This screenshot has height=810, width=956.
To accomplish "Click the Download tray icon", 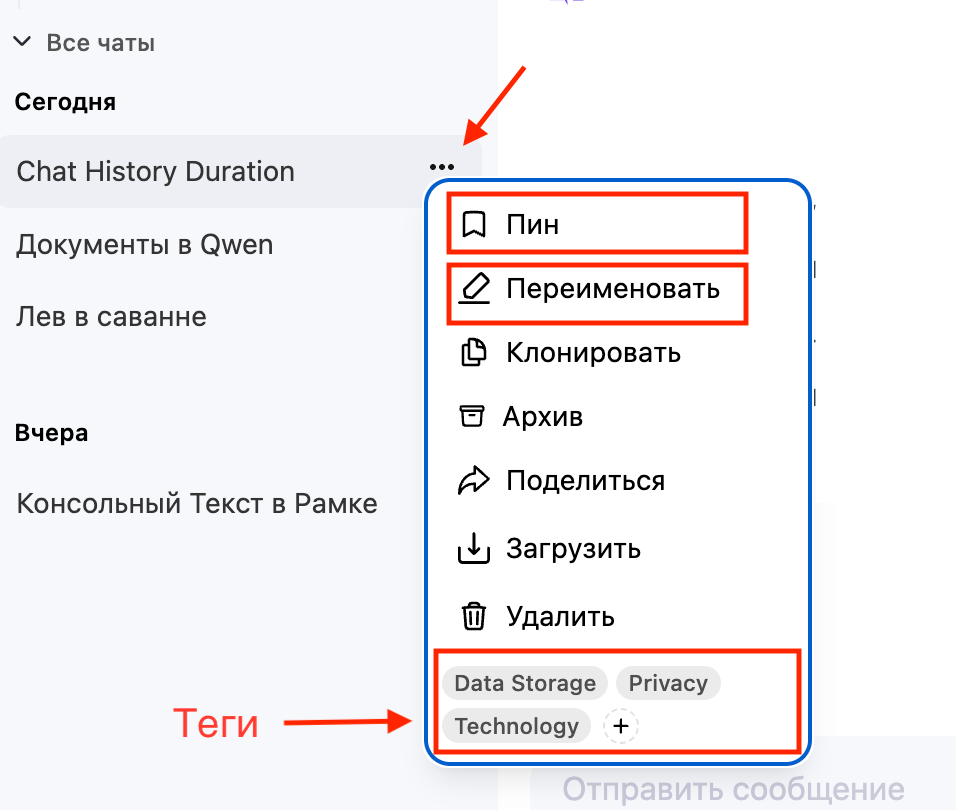I will (x=473, y=548).
